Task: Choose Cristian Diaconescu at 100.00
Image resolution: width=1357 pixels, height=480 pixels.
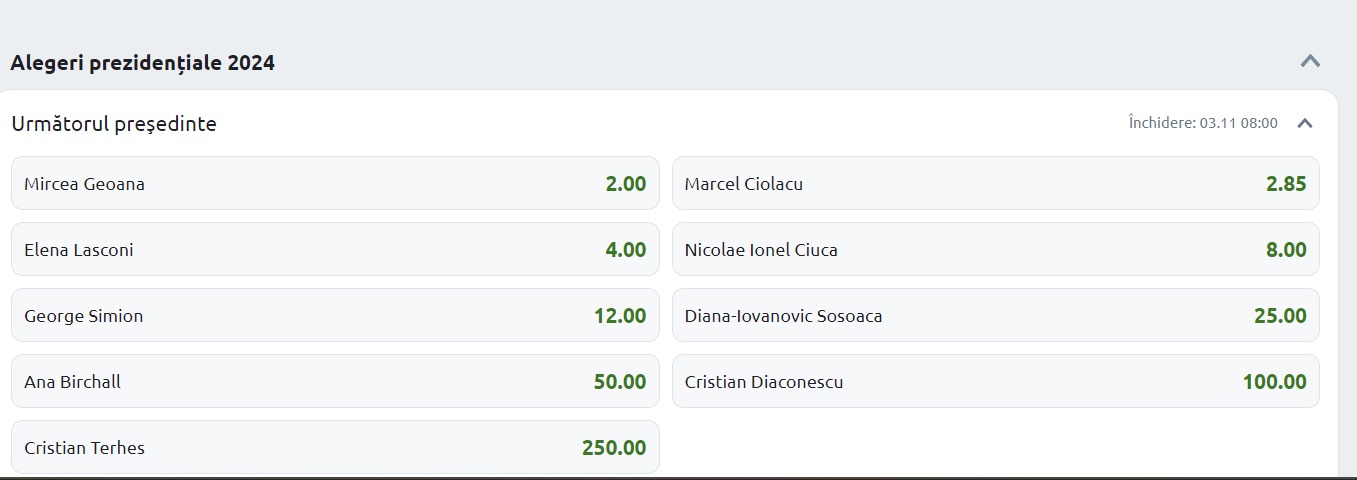Action: click(x=995, y=382)
